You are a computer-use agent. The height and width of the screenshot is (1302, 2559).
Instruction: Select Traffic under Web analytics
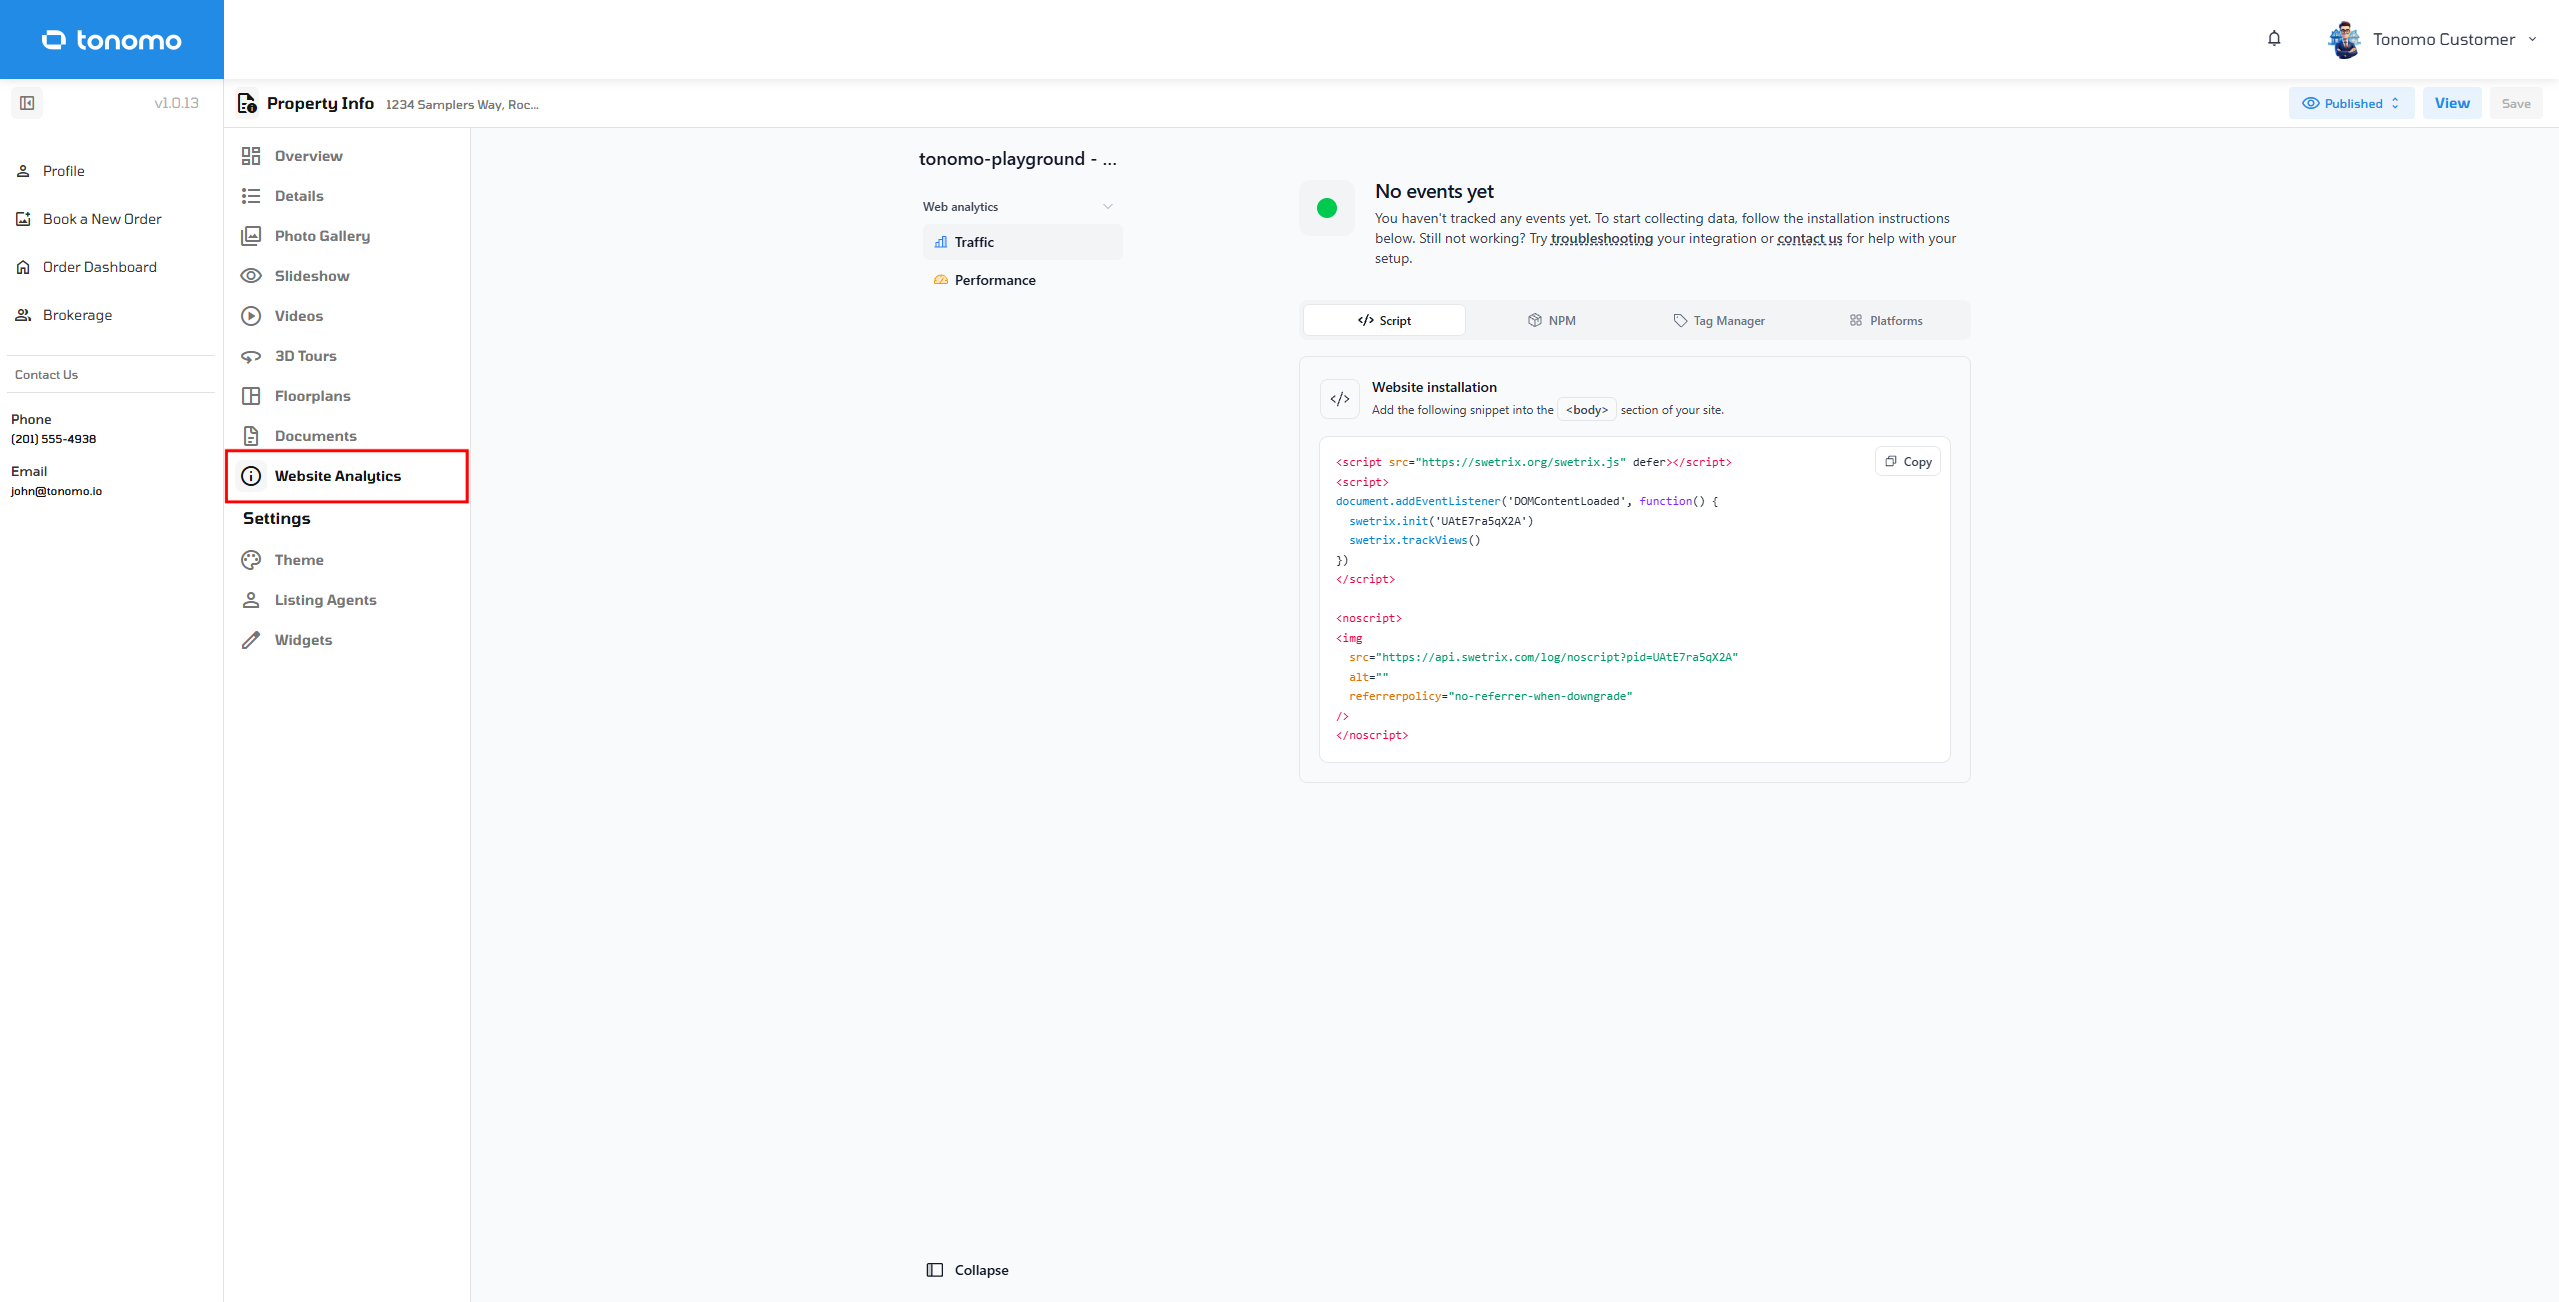1022,242
